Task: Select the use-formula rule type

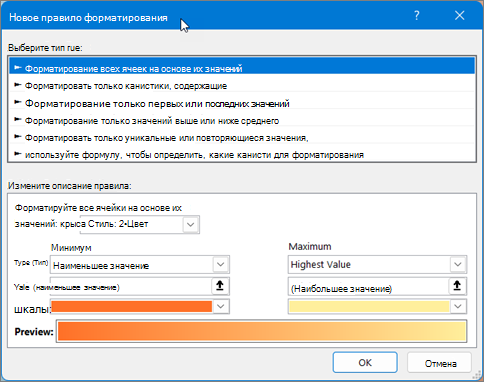Action: coord(242,155)
